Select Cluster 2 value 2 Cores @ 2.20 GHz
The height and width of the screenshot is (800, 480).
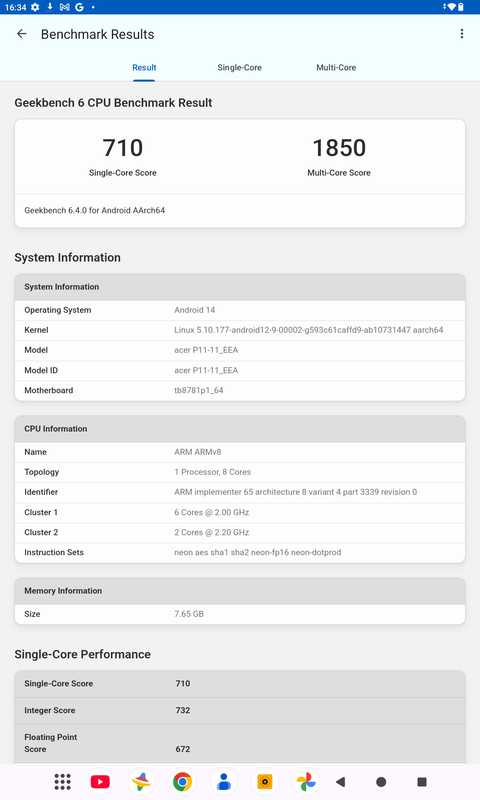[x=212, y=532]
